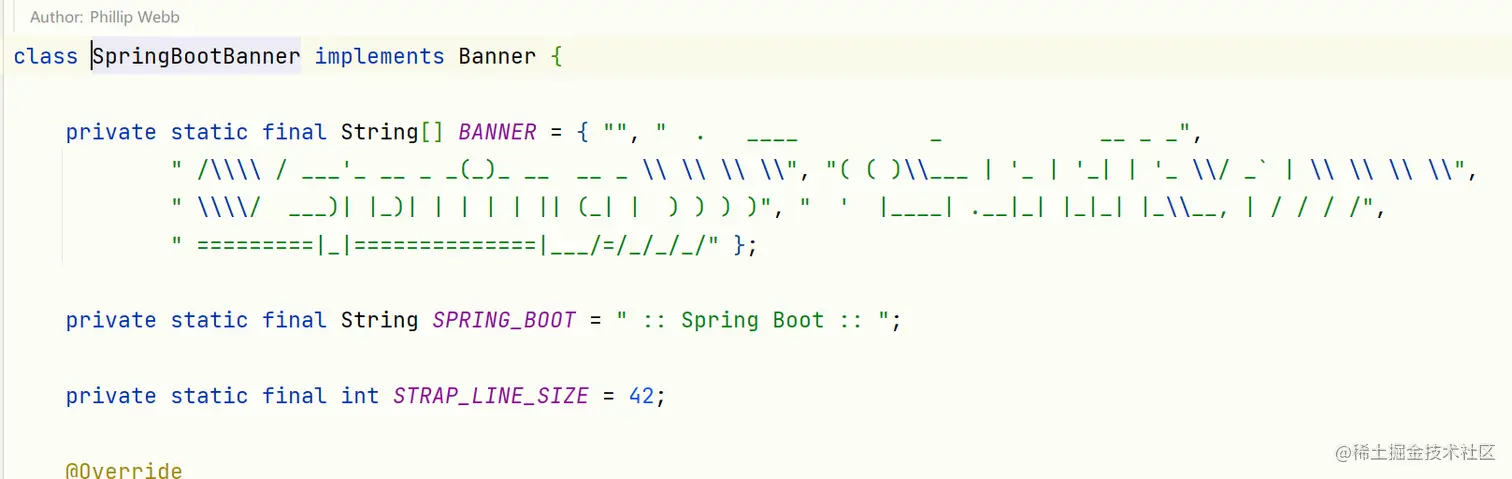The width and height of the screenshot is (1512, 479).
Task: Click the STRAP_LINE_SIZE constant name
Action: (490, 396)
